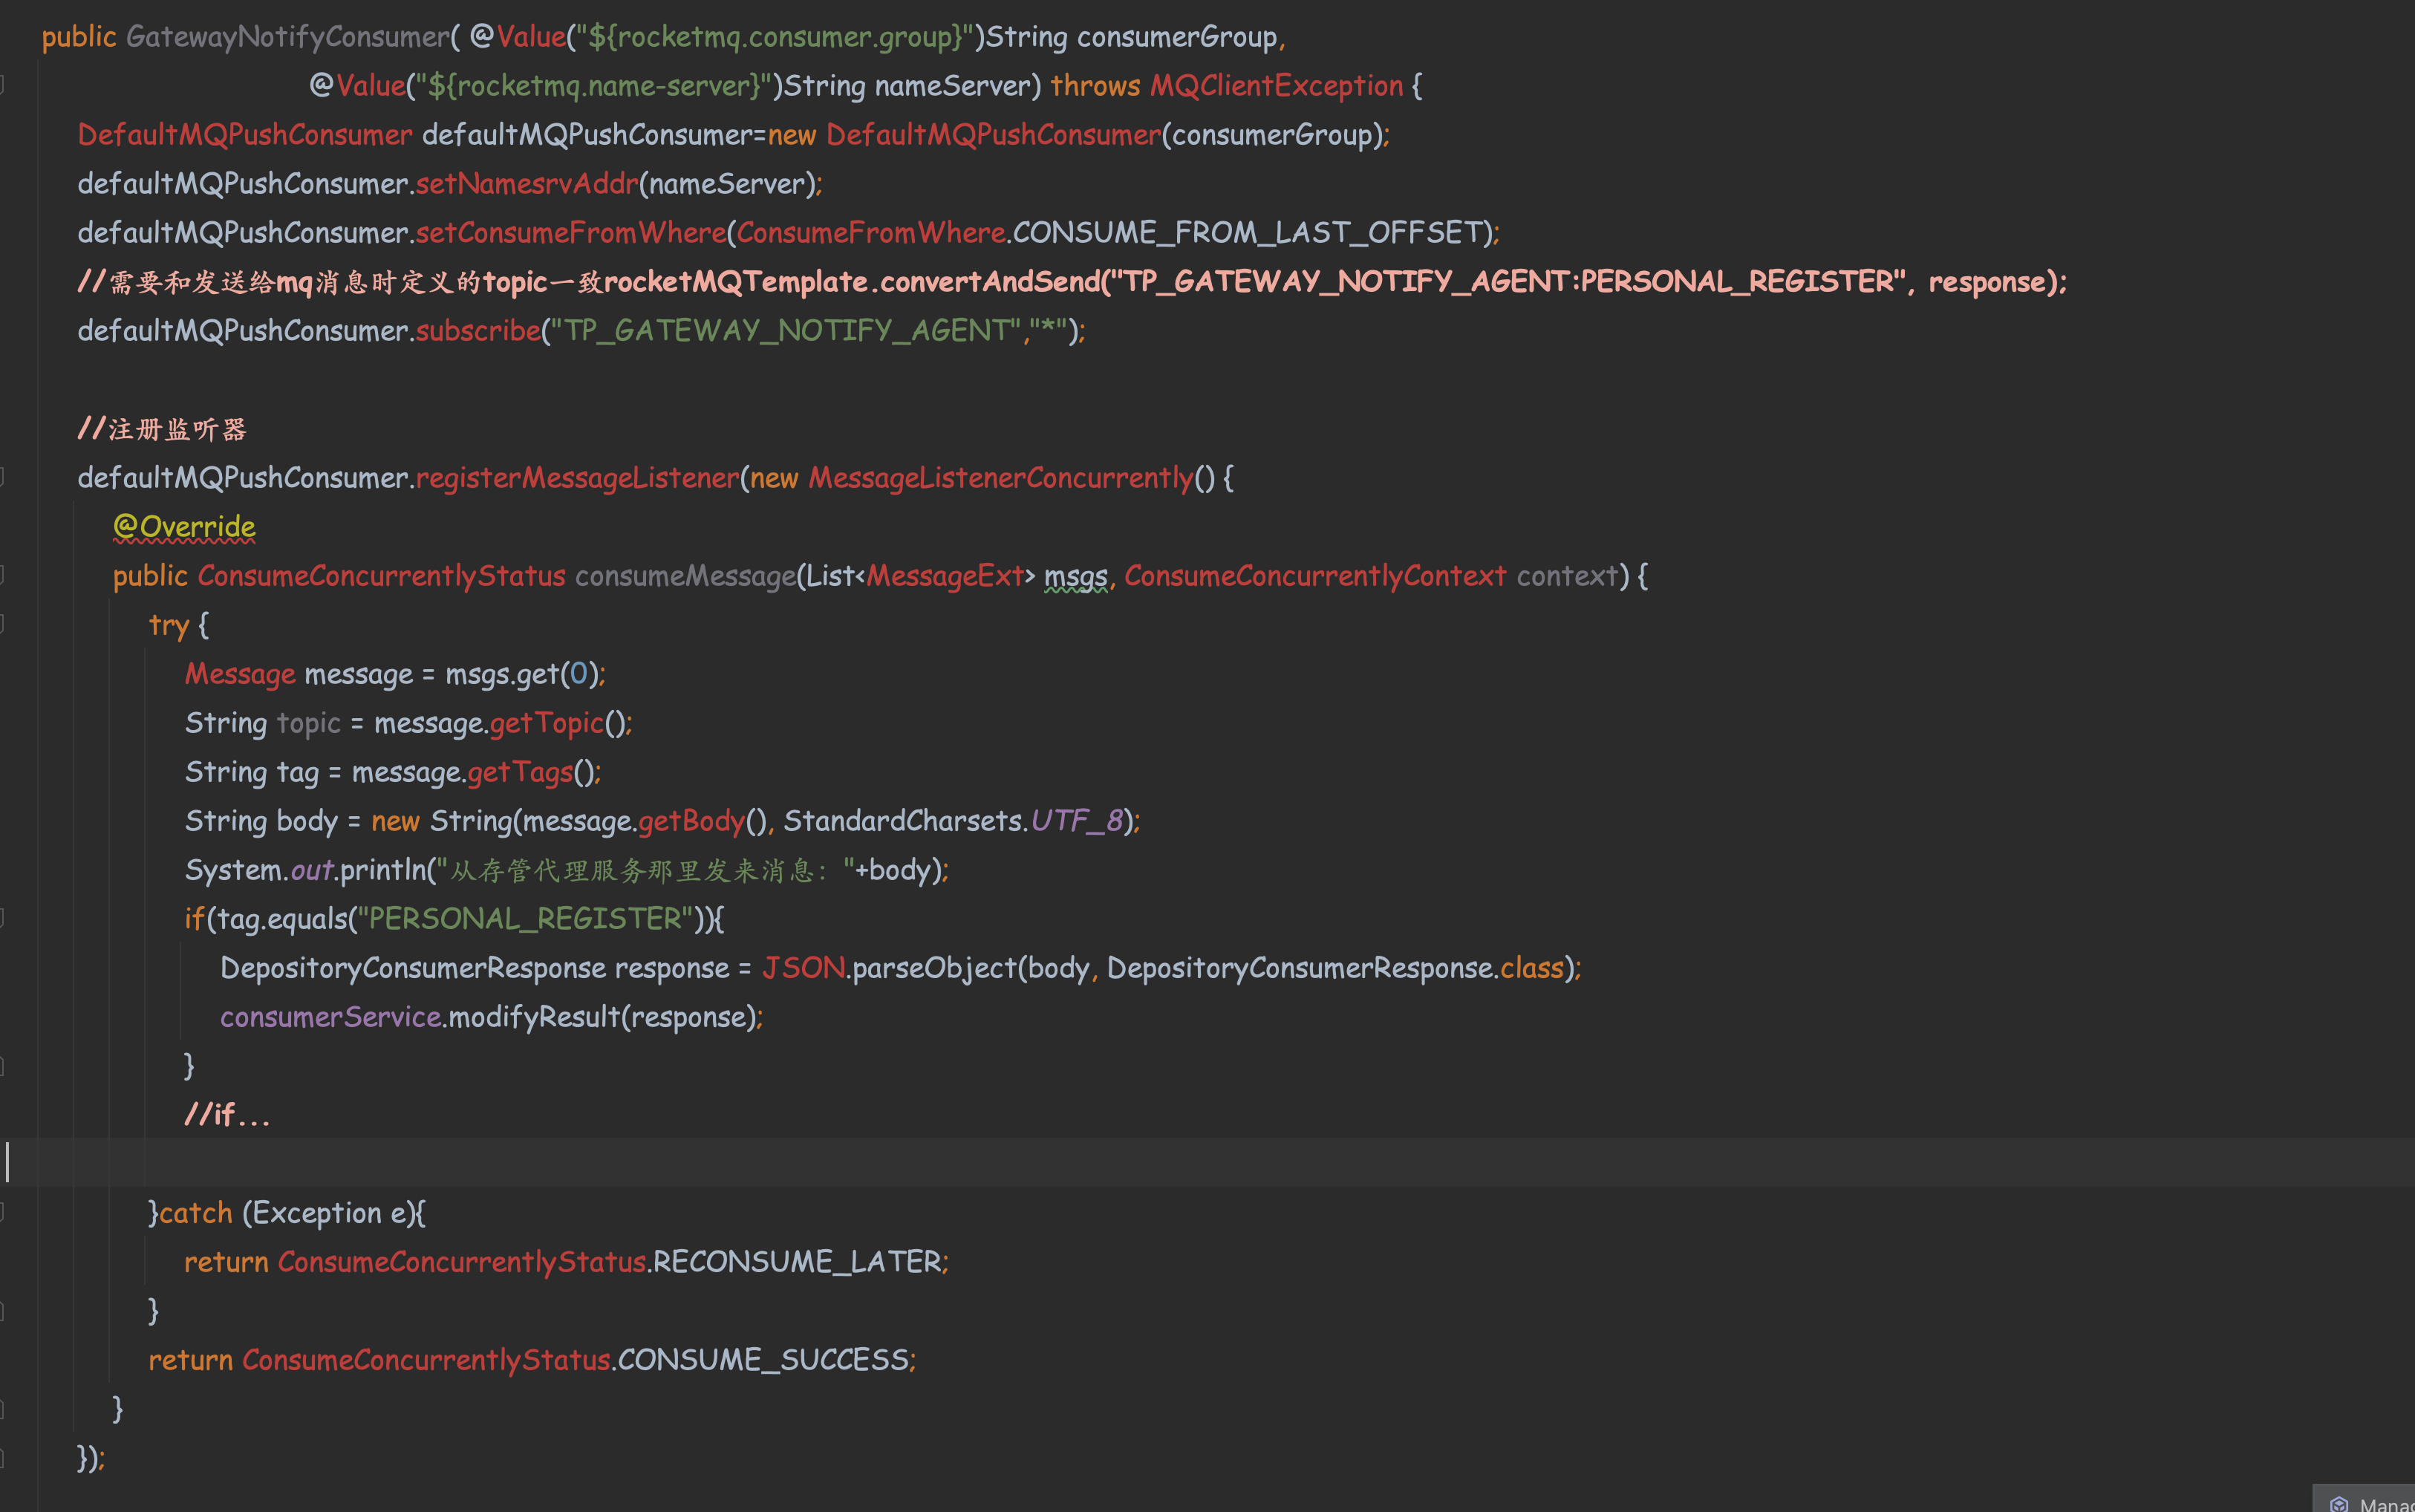Click the 'subscribe' method call

[x=478, y=332]
